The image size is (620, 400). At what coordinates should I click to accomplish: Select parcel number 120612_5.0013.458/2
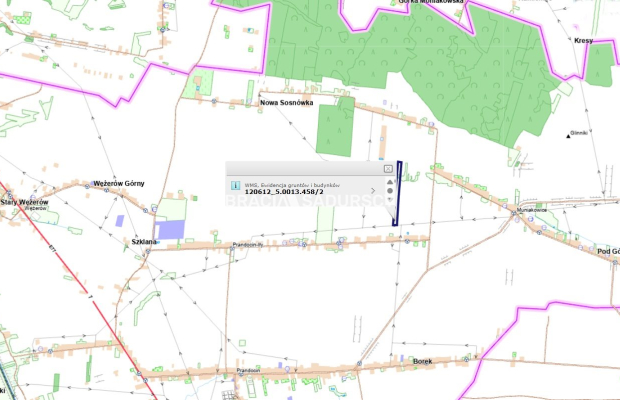[x=284, y=192]
